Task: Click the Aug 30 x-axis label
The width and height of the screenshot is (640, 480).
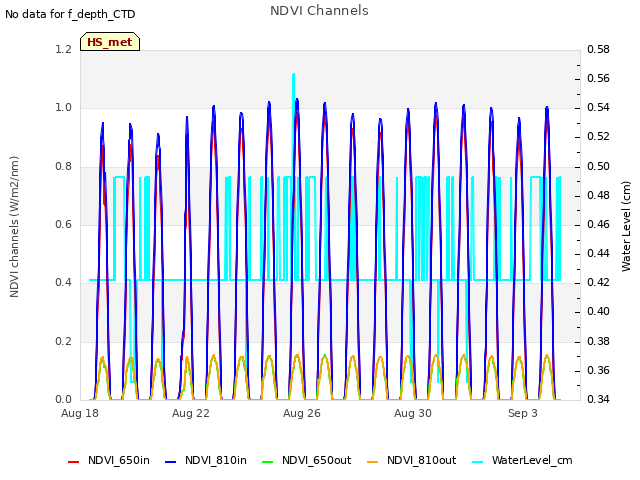Action: click(413, 413)
